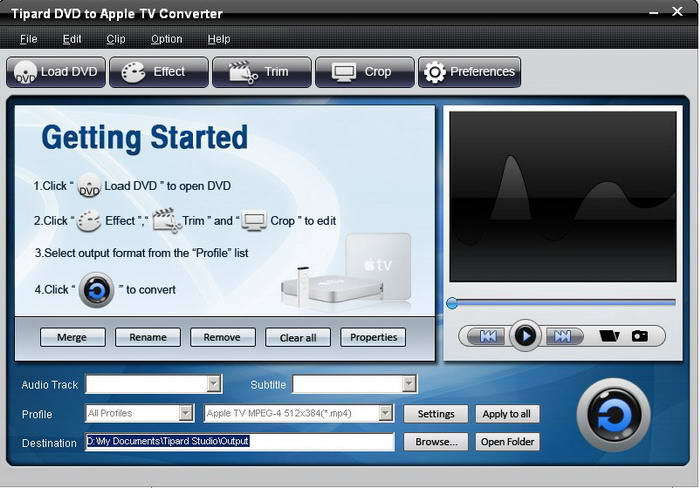Open the Help menu
The height and width of the screenshot is (488, 700).
[x=219, y=39]
